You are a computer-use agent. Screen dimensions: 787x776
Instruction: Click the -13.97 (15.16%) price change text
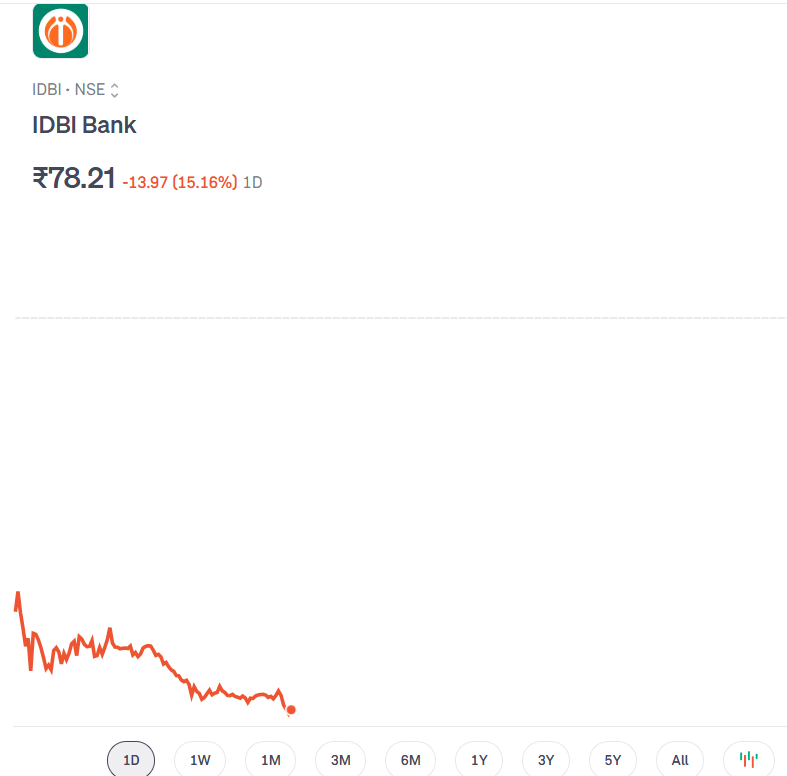(x=180, y=182)
